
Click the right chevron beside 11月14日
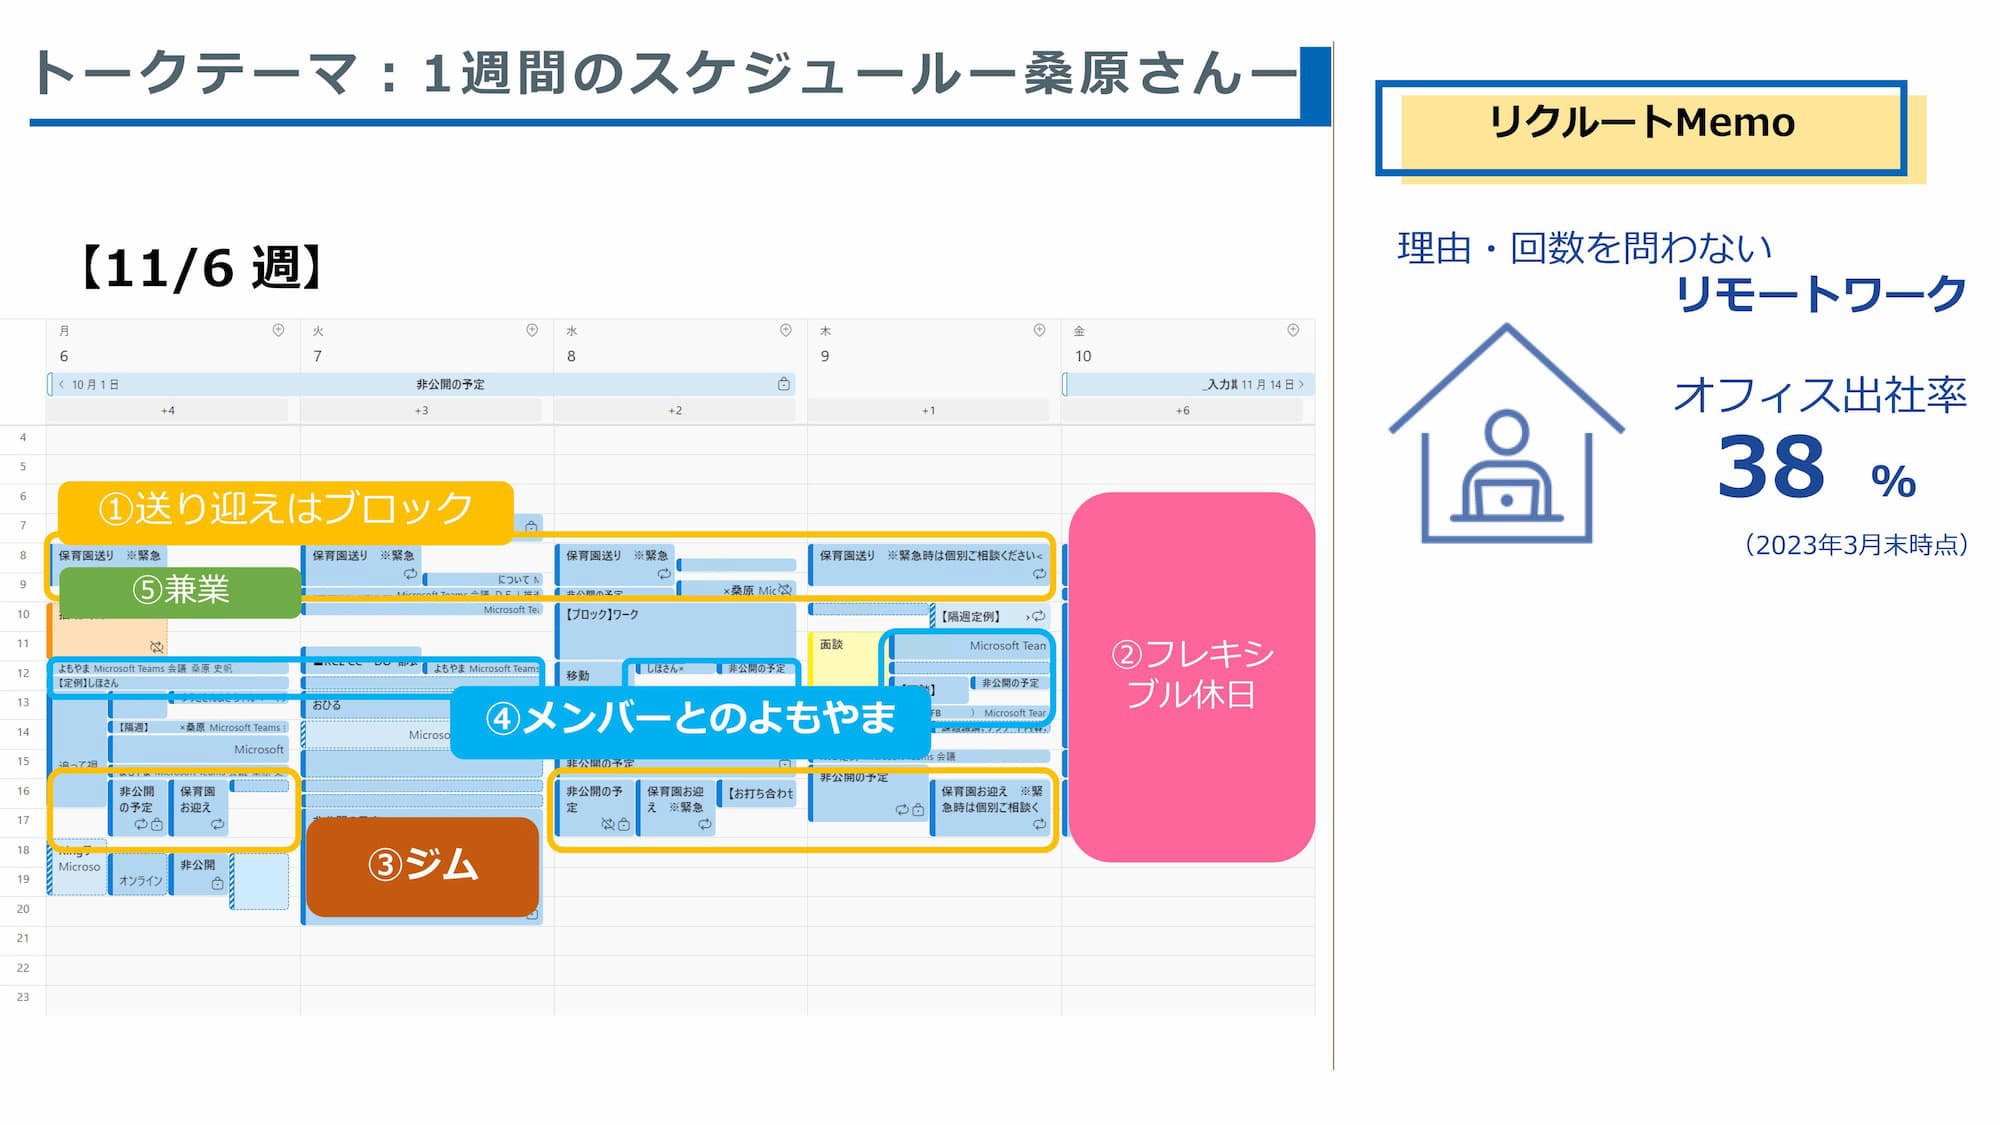1301,384
